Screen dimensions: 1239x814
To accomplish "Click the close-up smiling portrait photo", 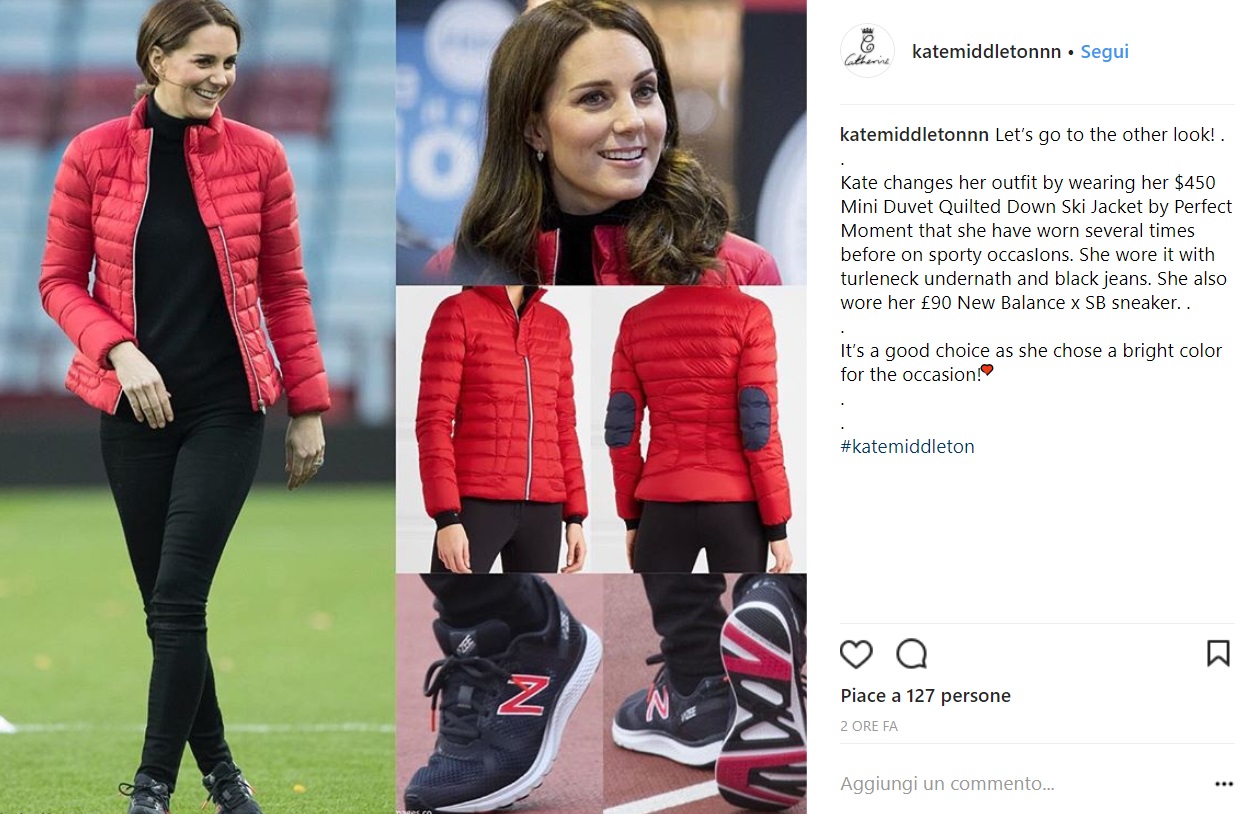I will point(601,142).
